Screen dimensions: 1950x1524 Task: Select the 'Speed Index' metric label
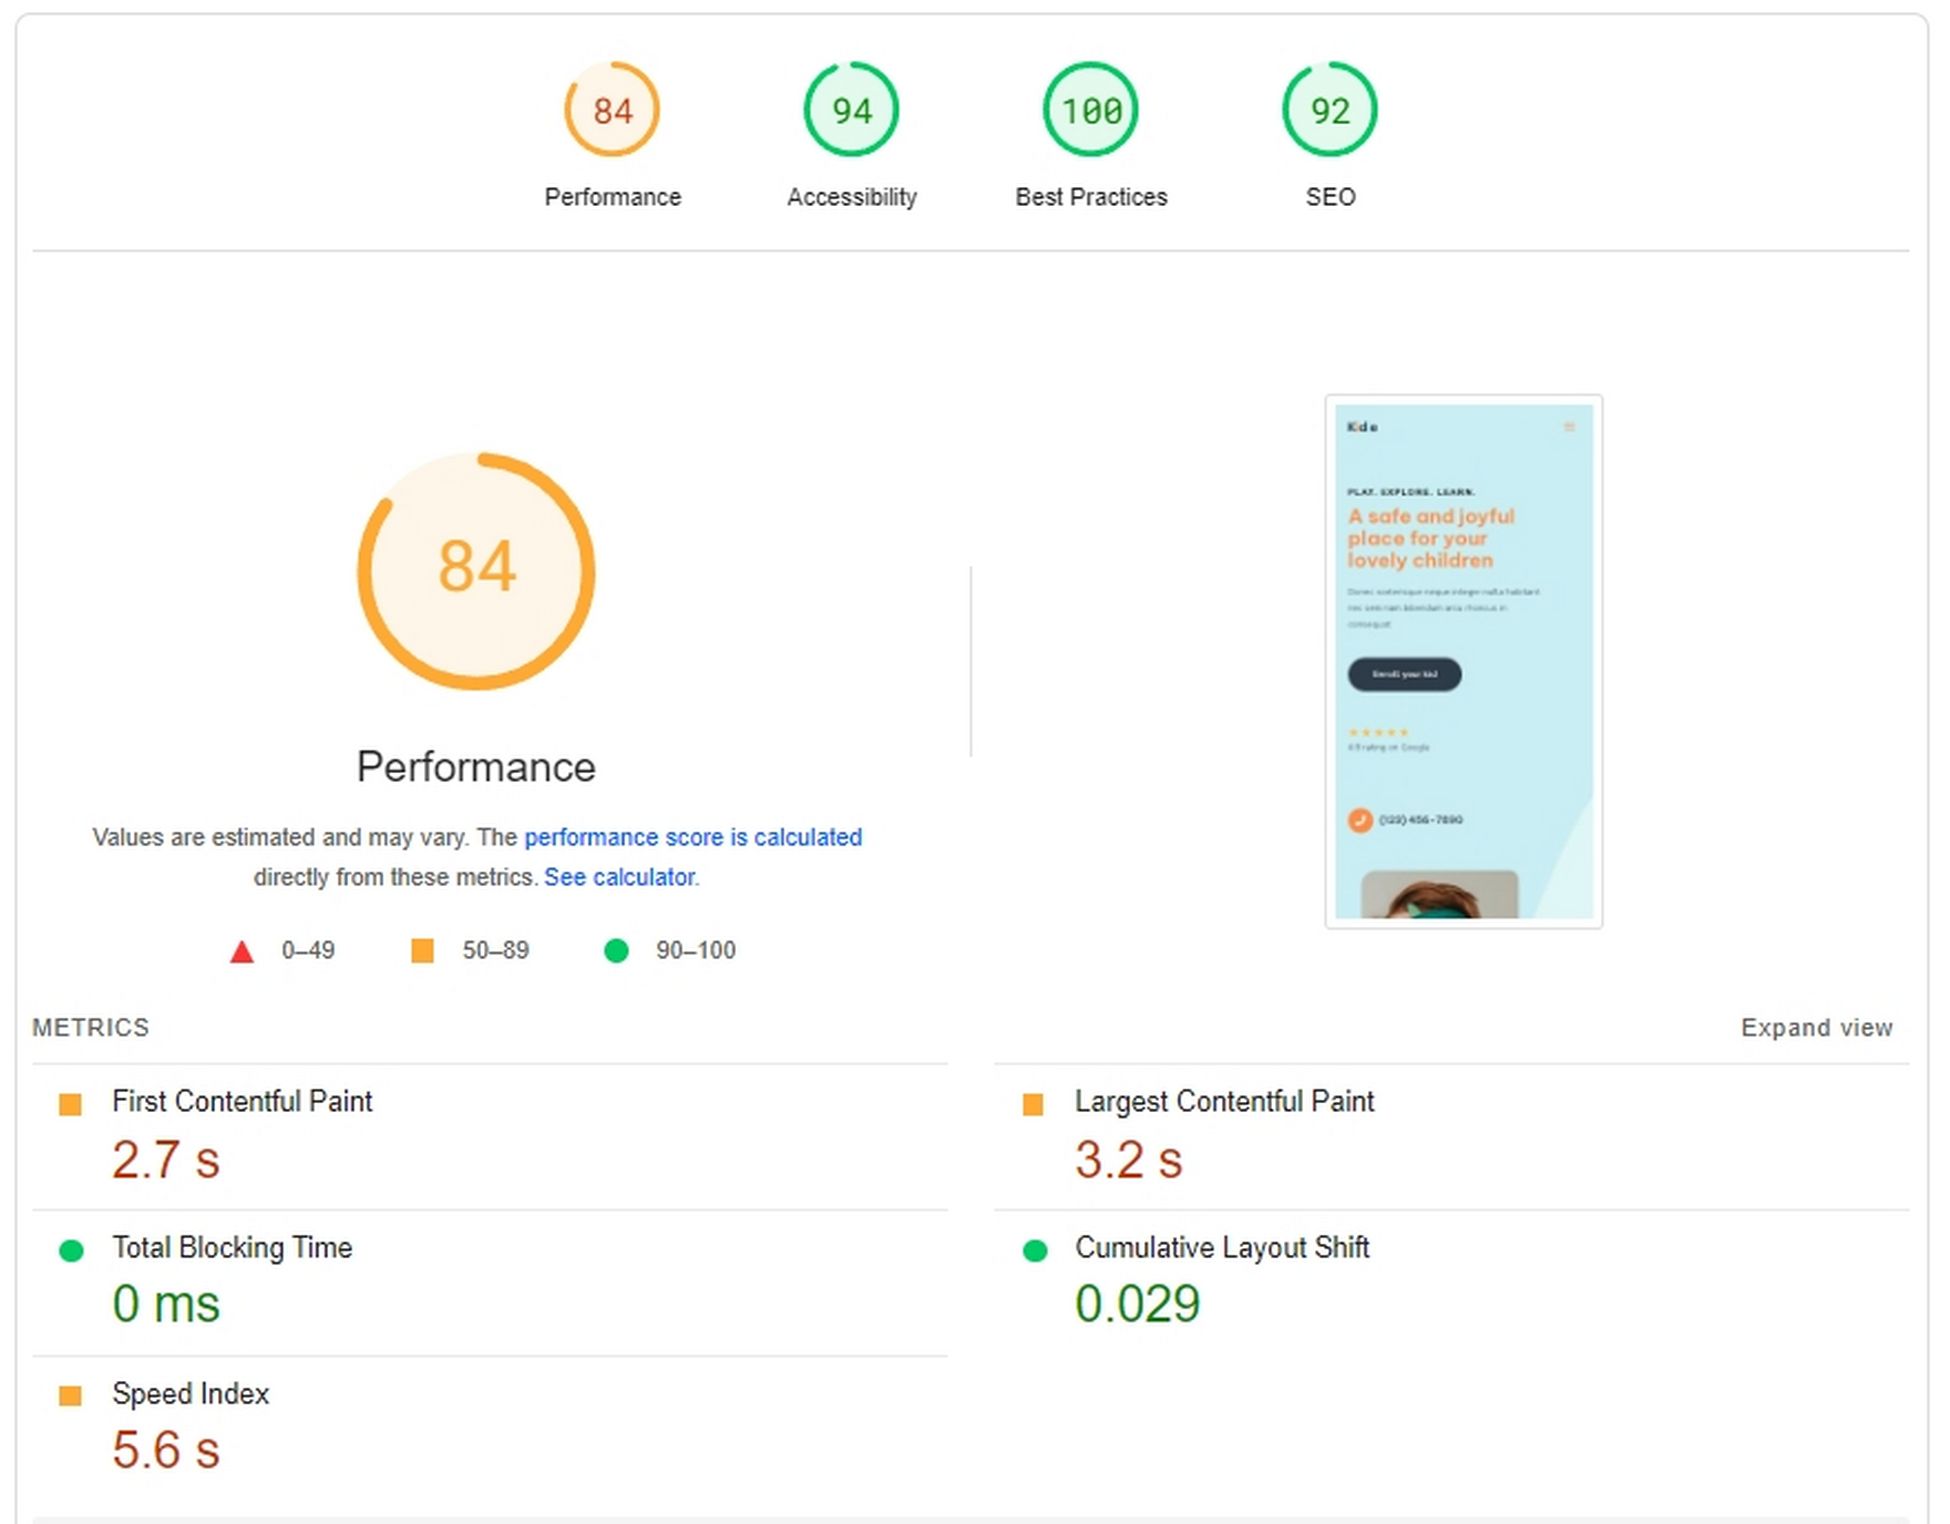click(x=191, y=1393)
